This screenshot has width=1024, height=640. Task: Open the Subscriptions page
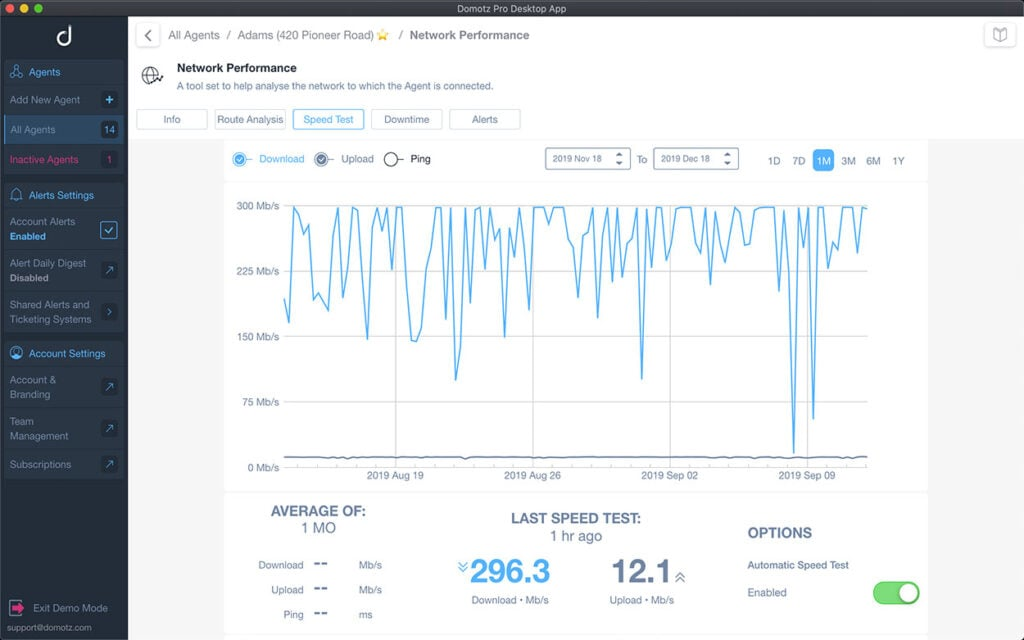click(110, 464)
